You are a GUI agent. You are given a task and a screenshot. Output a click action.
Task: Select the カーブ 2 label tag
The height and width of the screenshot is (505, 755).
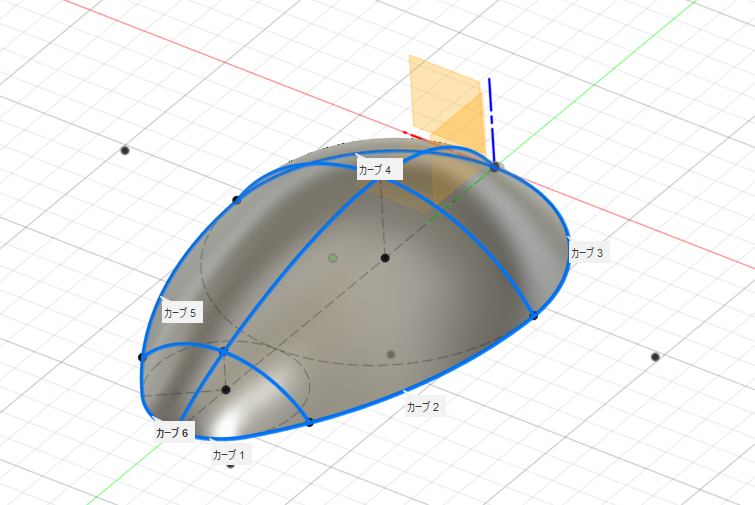tap(424, 407)
